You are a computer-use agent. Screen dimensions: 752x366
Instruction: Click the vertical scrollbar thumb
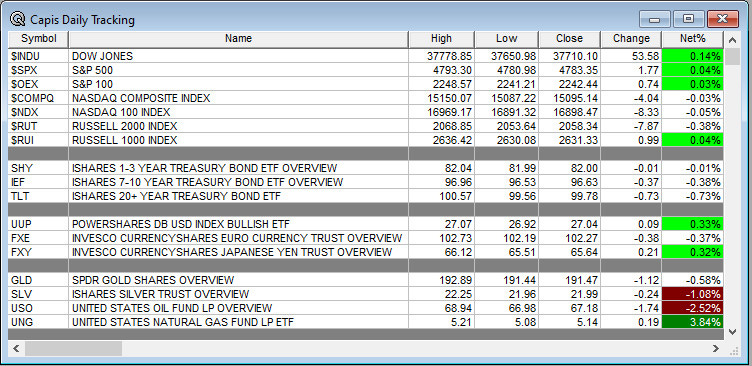(x=732, y=56)
